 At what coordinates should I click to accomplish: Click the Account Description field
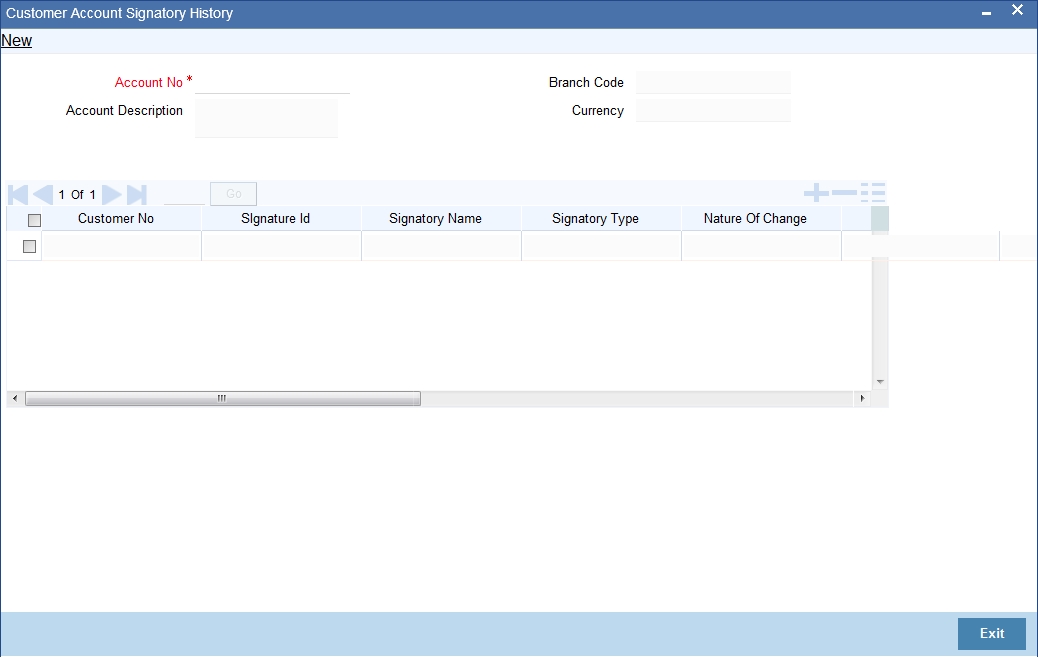tap(267, 118)
